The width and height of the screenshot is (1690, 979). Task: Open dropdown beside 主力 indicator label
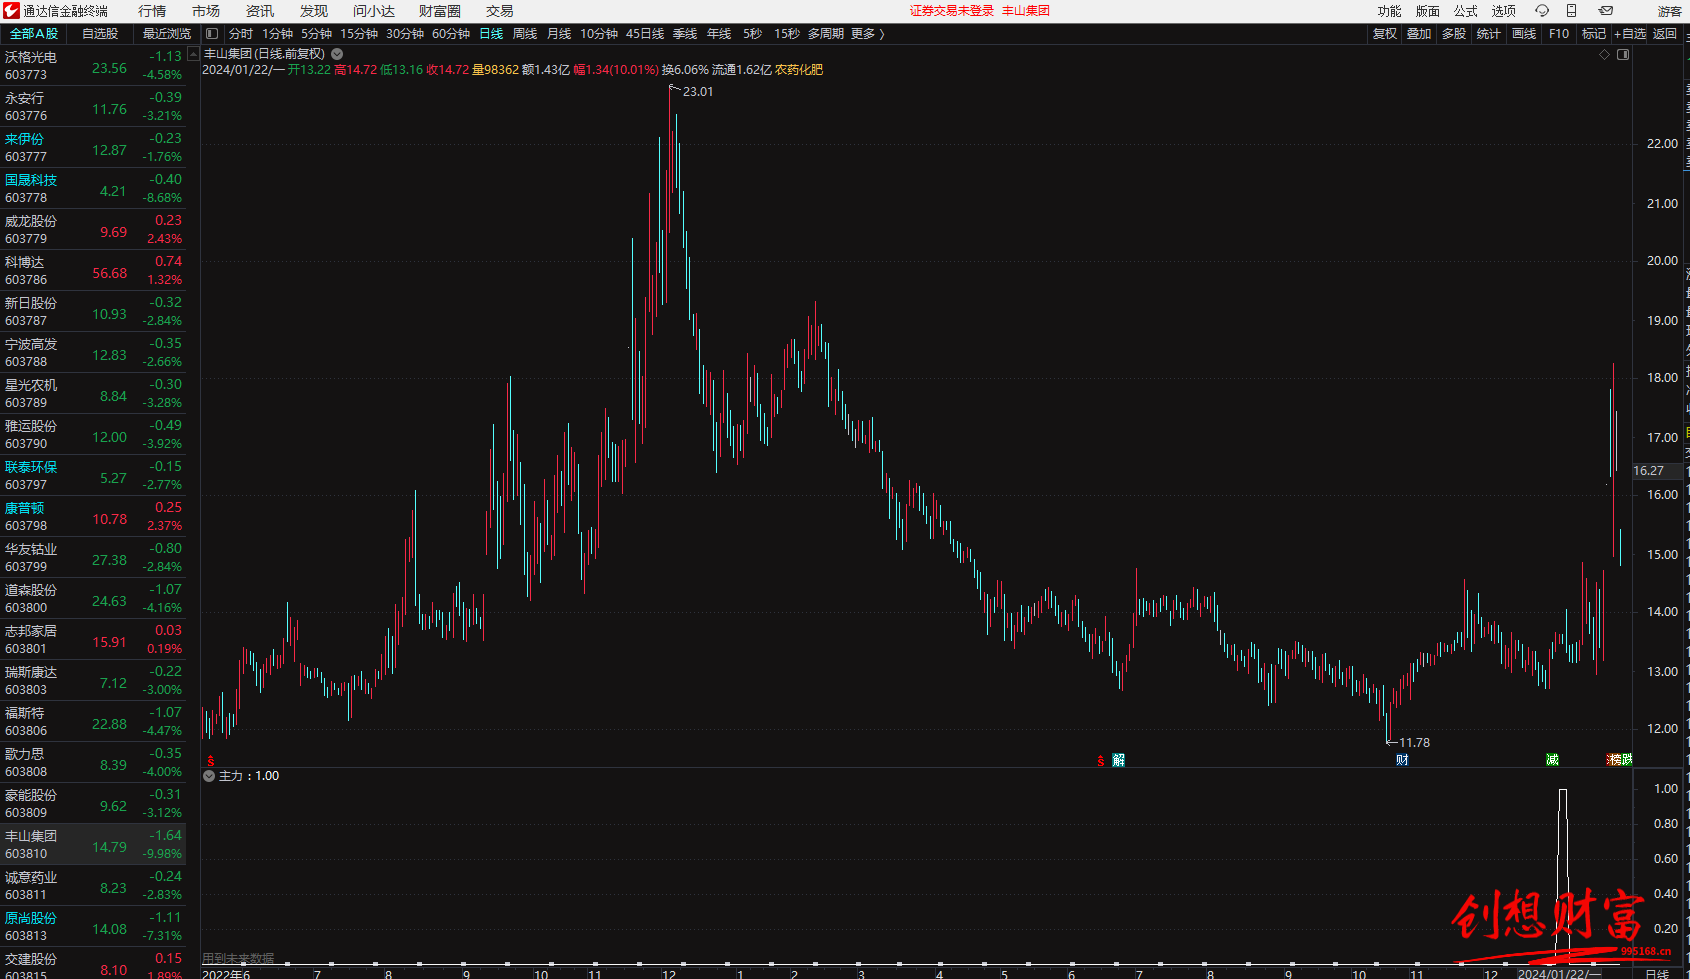coord(209,776)
